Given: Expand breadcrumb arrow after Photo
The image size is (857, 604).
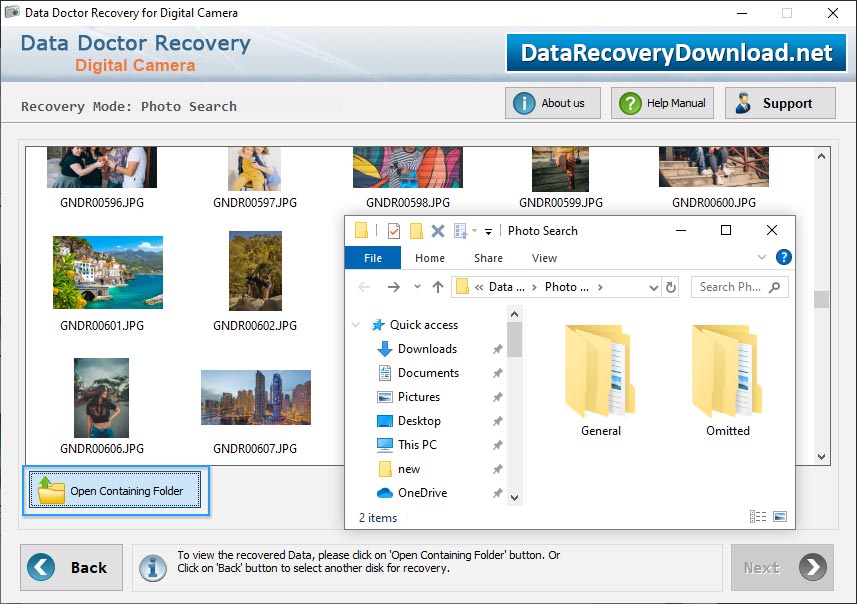Looking at the screenshot, I should [600, 287].
